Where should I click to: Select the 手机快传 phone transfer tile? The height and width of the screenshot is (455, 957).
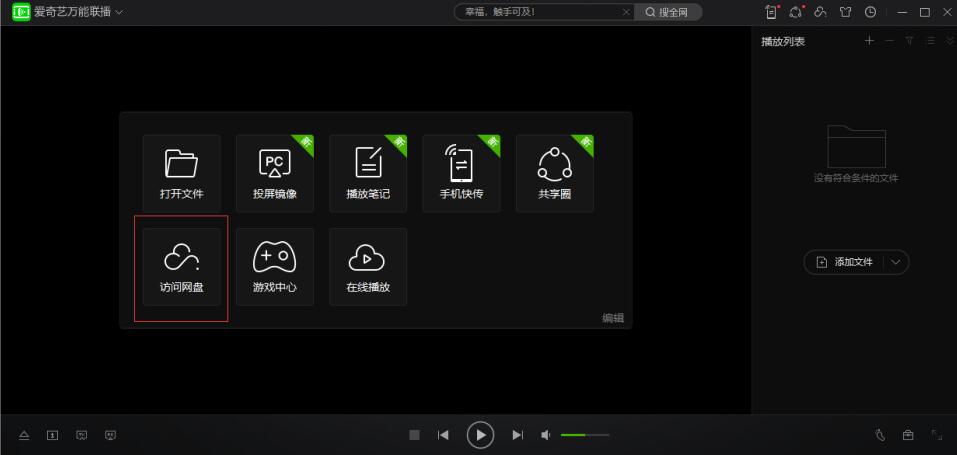461,173
